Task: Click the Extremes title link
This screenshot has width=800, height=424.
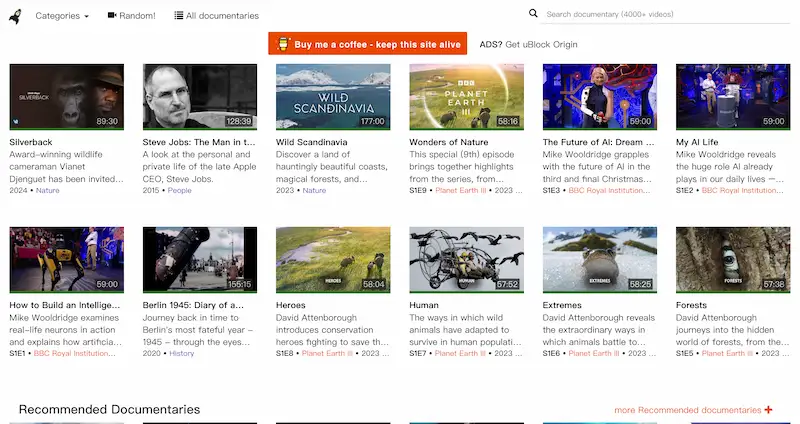Action: (x=562, y=305)
